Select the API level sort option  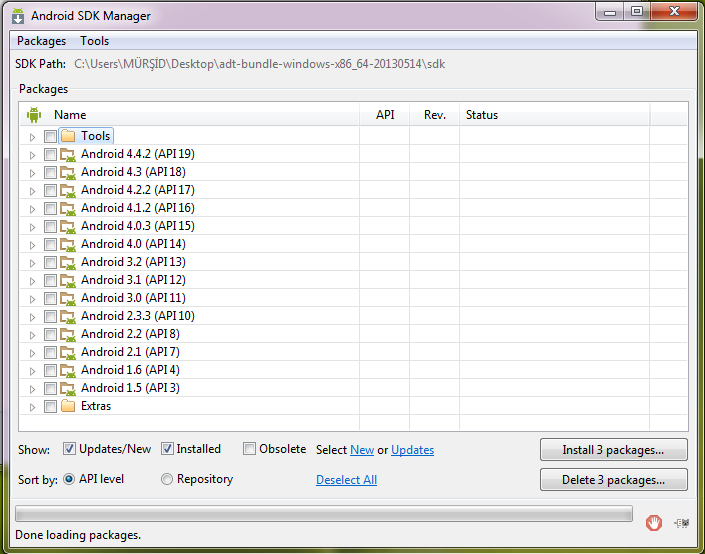tap(69, 479)
